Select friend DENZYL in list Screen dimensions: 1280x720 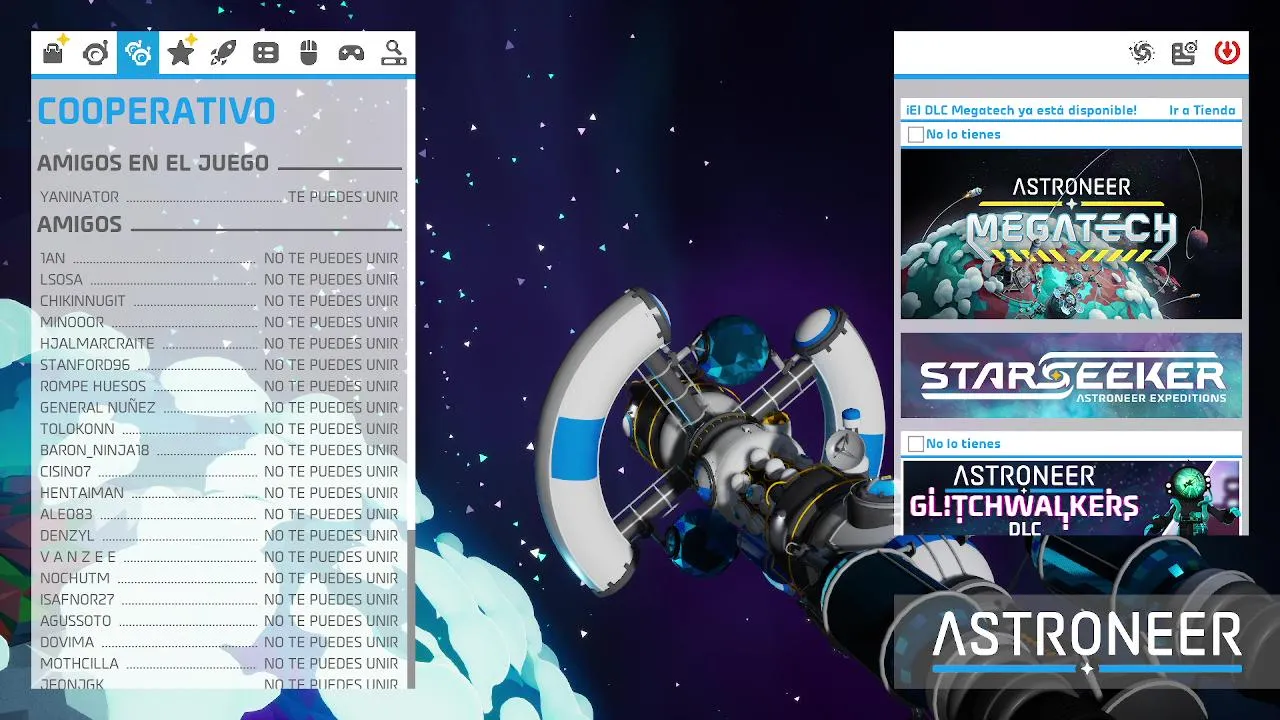(x=219, y=535)
